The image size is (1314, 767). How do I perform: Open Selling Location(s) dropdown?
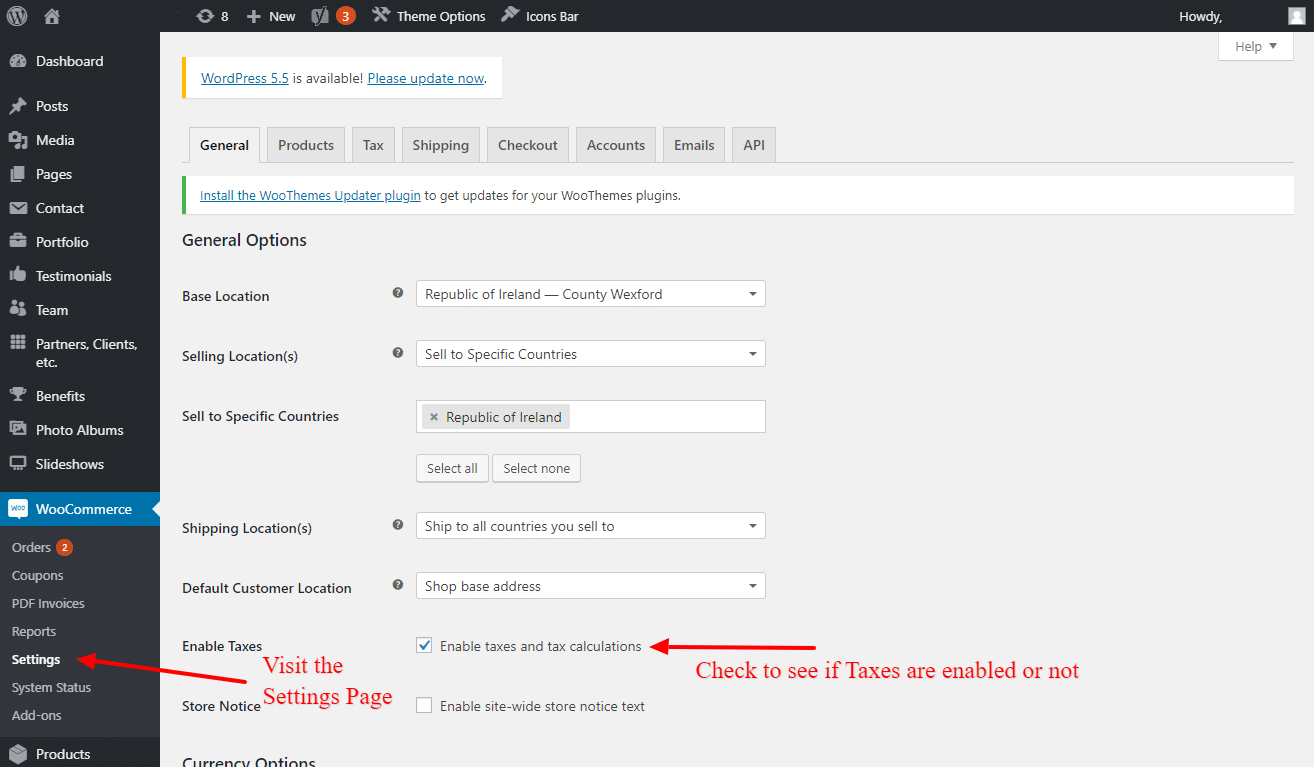(x=591, y=354)
